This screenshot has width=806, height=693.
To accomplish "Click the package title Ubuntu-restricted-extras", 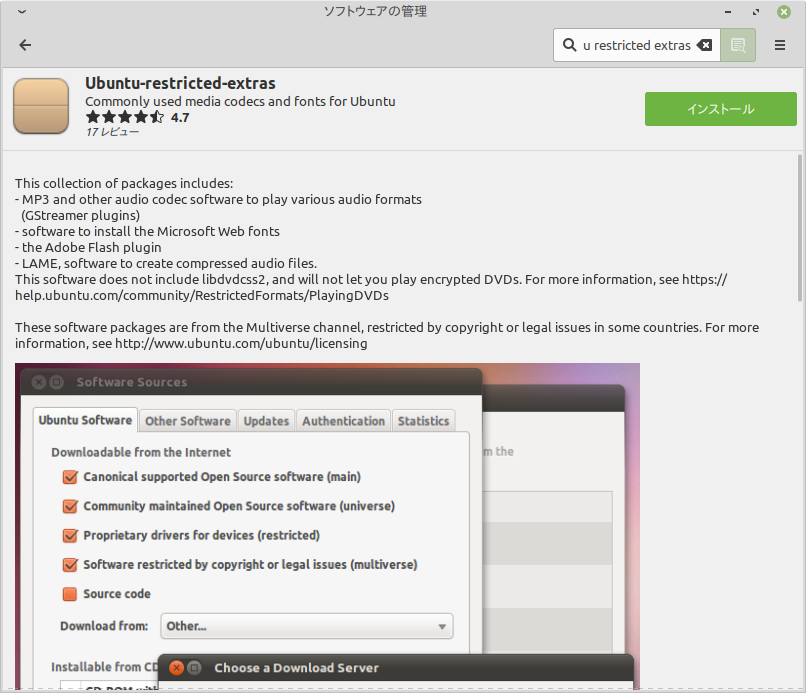I will click(x=180, y=83).
